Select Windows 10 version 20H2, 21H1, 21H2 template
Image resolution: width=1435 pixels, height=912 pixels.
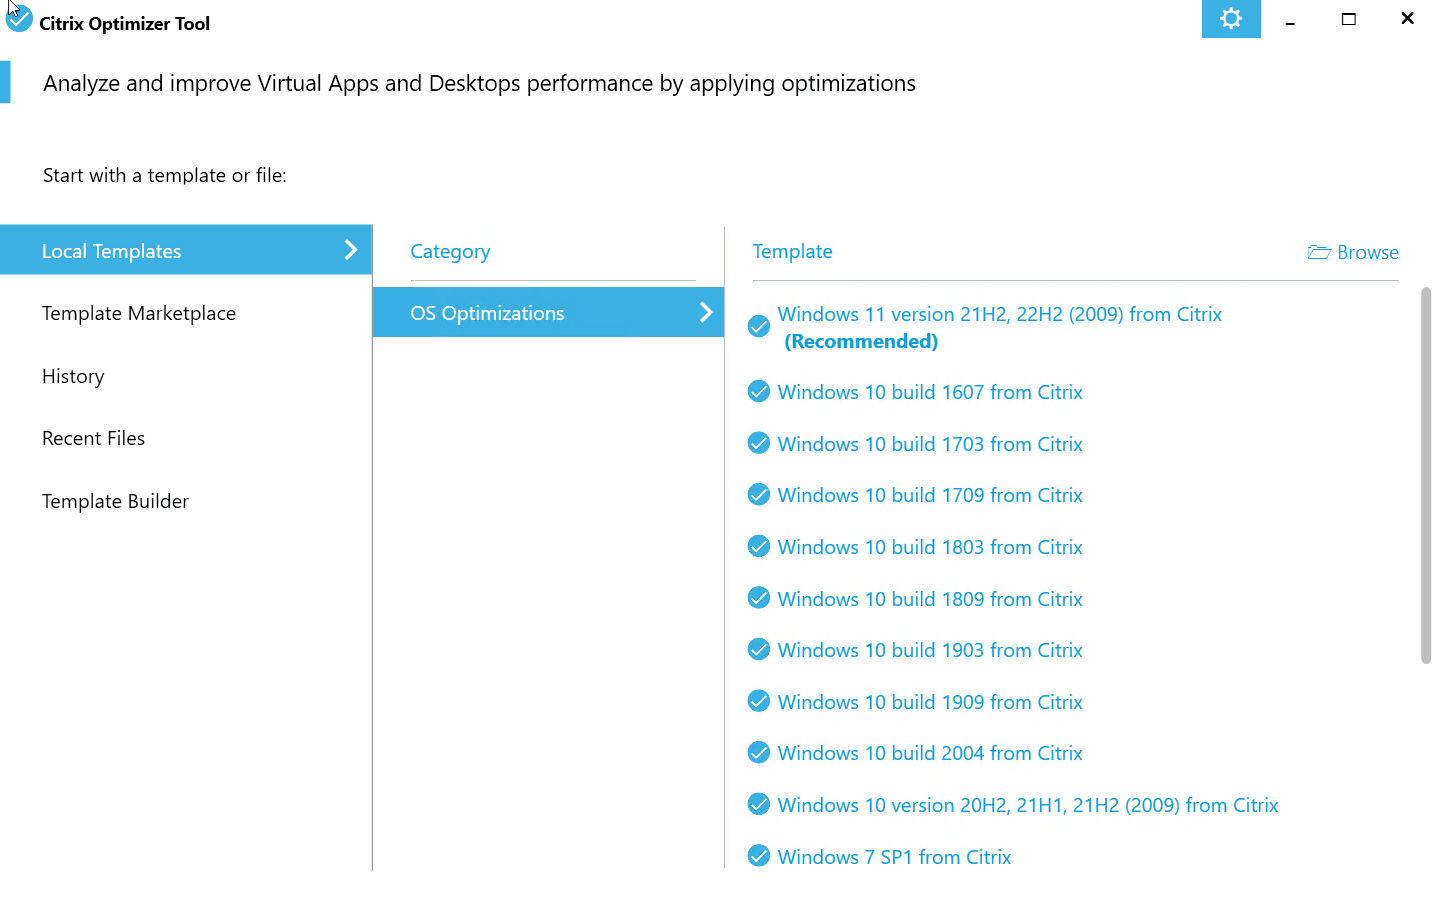(1027, 805)
